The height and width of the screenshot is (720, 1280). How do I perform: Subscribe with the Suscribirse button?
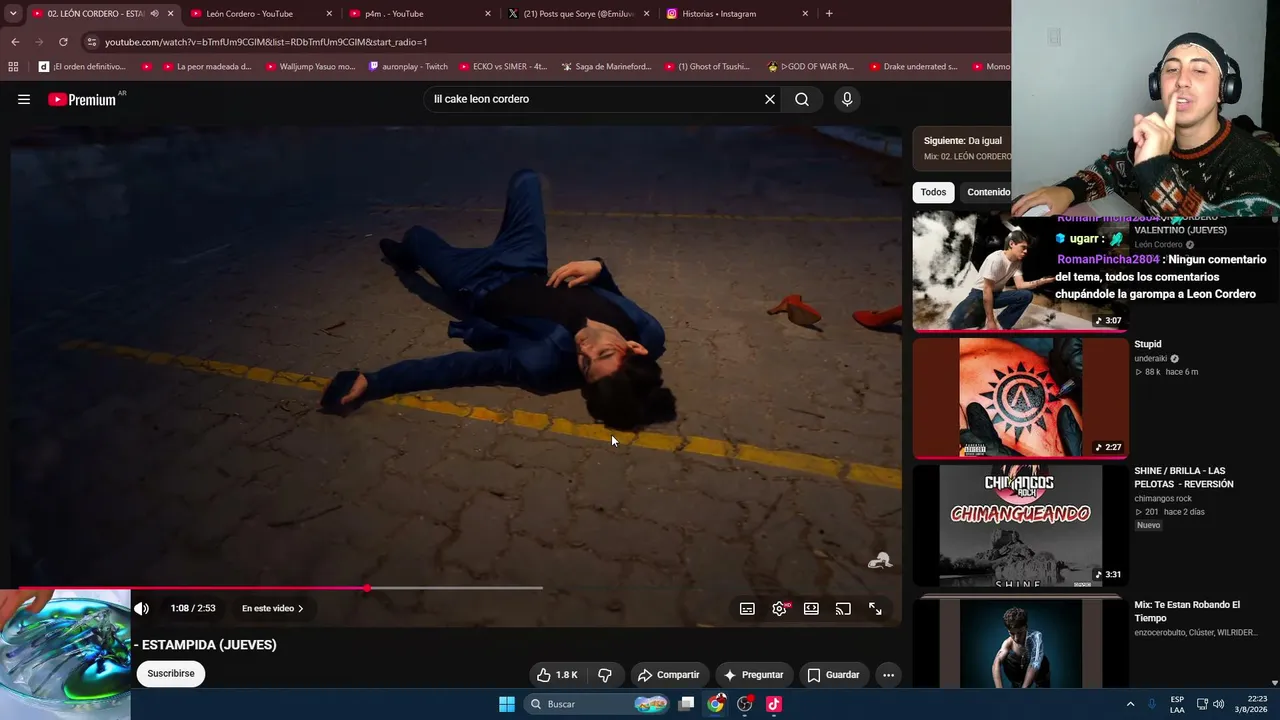(171, 673)
